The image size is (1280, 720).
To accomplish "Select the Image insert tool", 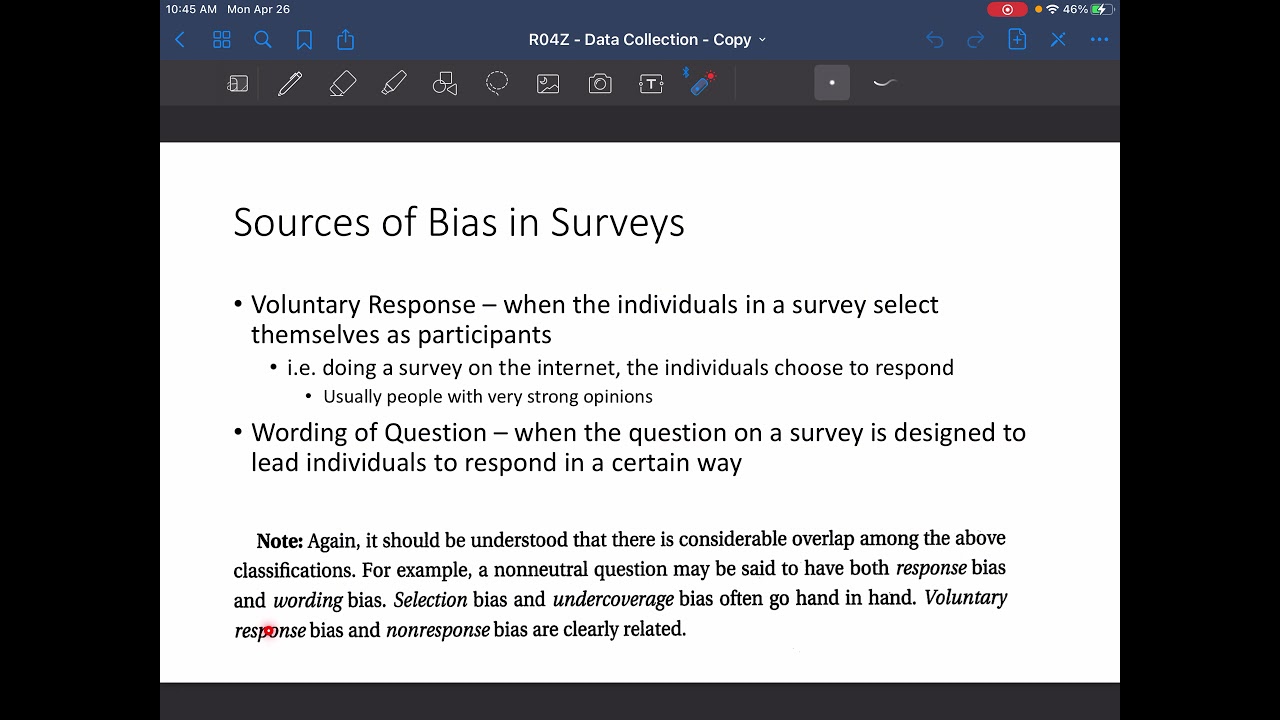I will pyautogui.click(x=548, y=84).
